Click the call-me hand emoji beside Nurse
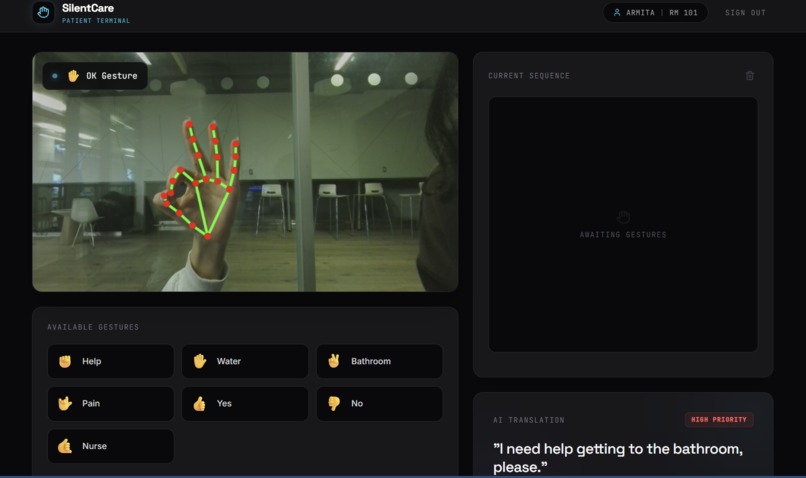This screenshot has width=806, height=478. (65, 446)
